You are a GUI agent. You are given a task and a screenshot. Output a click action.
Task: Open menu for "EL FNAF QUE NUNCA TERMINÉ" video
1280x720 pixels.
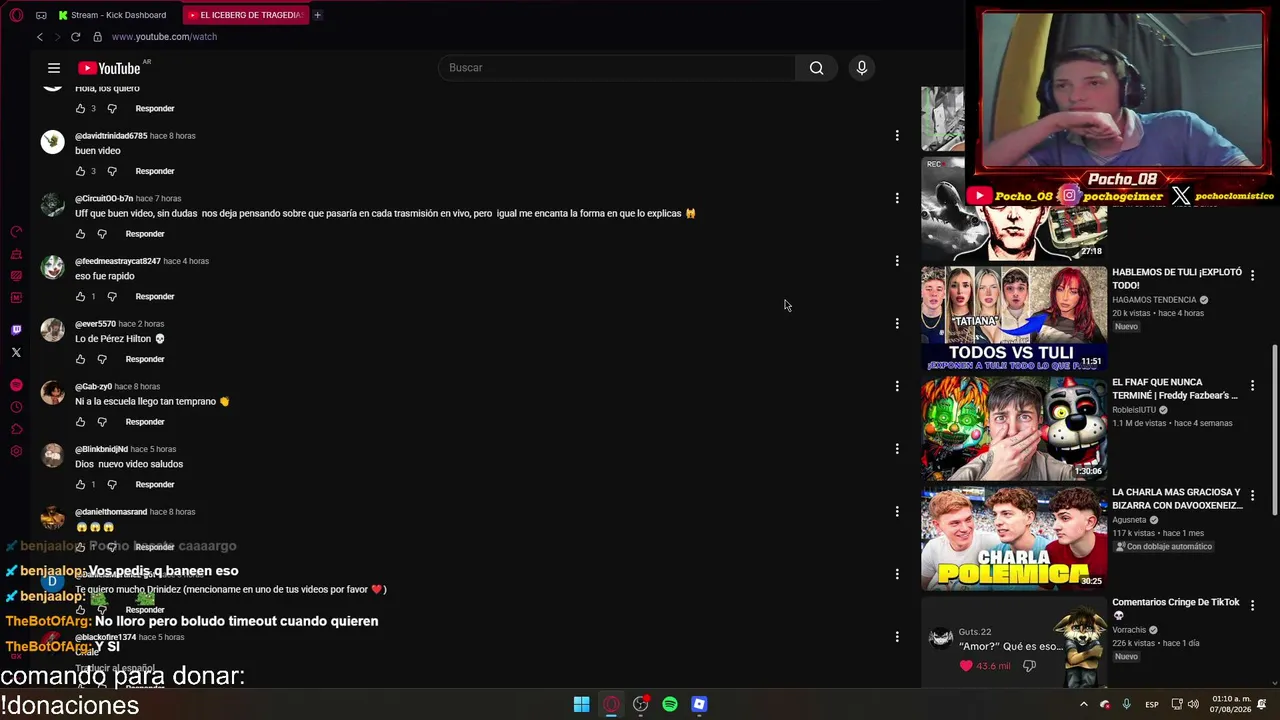(x=1252, y=385)
